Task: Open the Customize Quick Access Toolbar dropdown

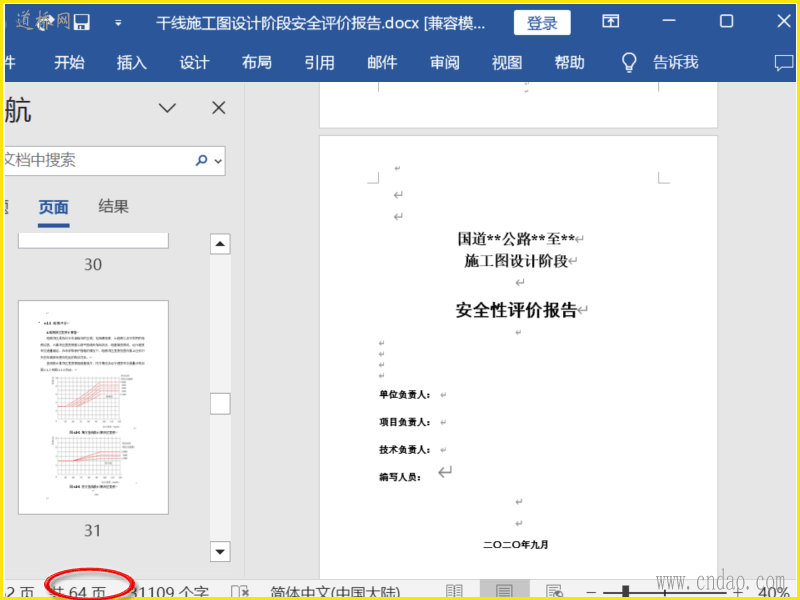Action: tap(118, 23)
